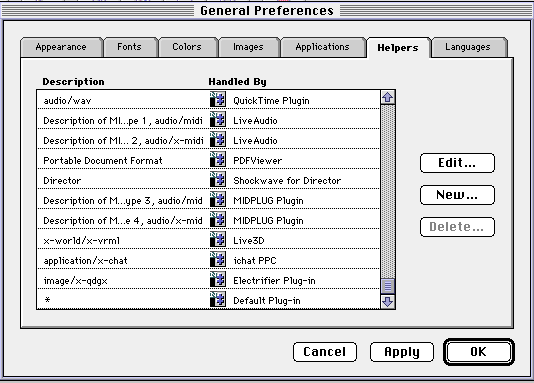The width and height of the screenshot is (534, 383).
Task: Click the helpers list scroll down arrow
Action: [388, 302]
